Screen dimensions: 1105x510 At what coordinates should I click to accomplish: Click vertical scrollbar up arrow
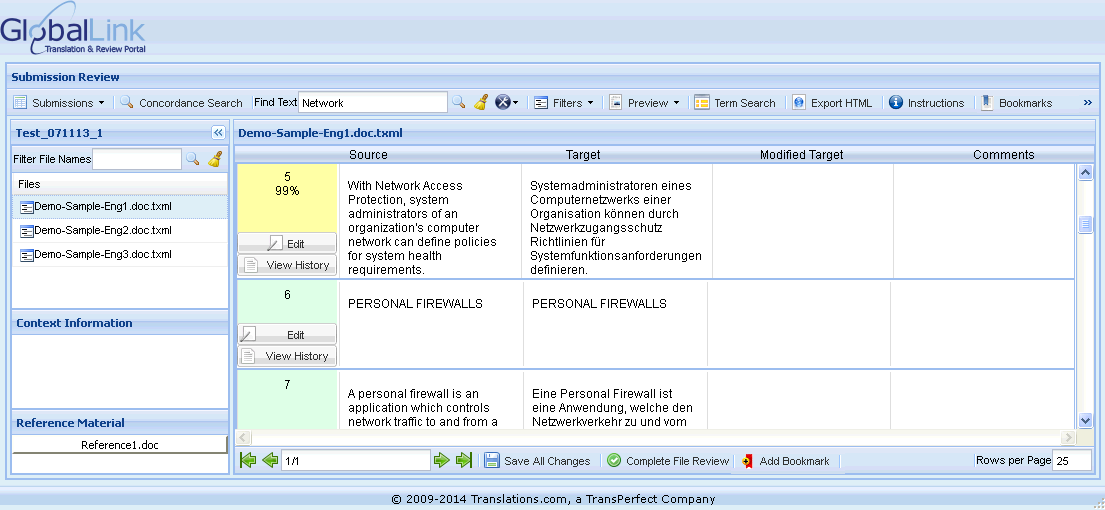(1085, 173)
